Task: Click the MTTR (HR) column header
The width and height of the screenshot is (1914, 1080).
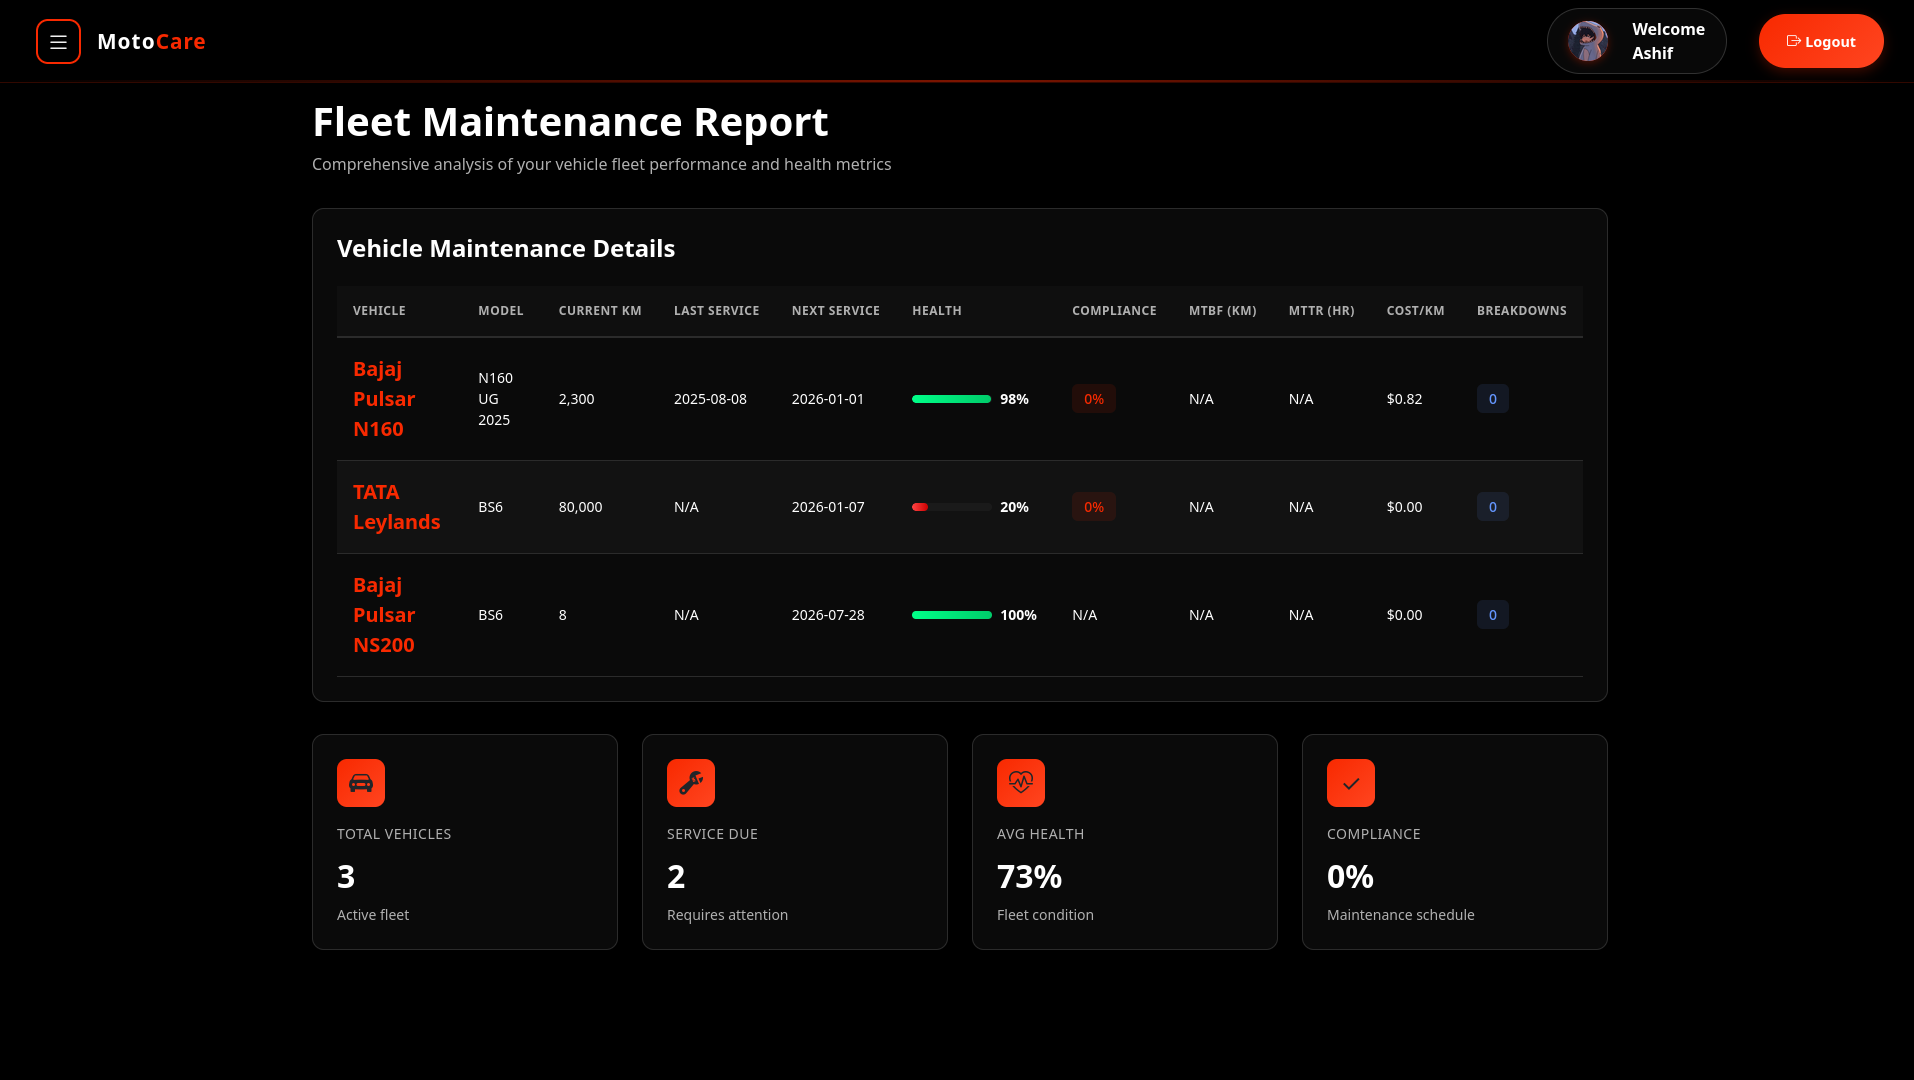Action: click(x=1322, y=311)
